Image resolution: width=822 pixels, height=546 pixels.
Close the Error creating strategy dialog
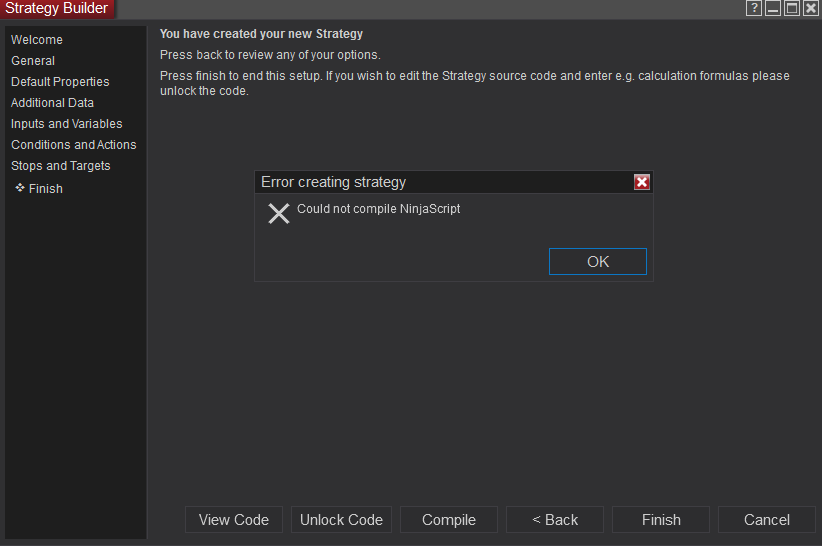[642, 182]
